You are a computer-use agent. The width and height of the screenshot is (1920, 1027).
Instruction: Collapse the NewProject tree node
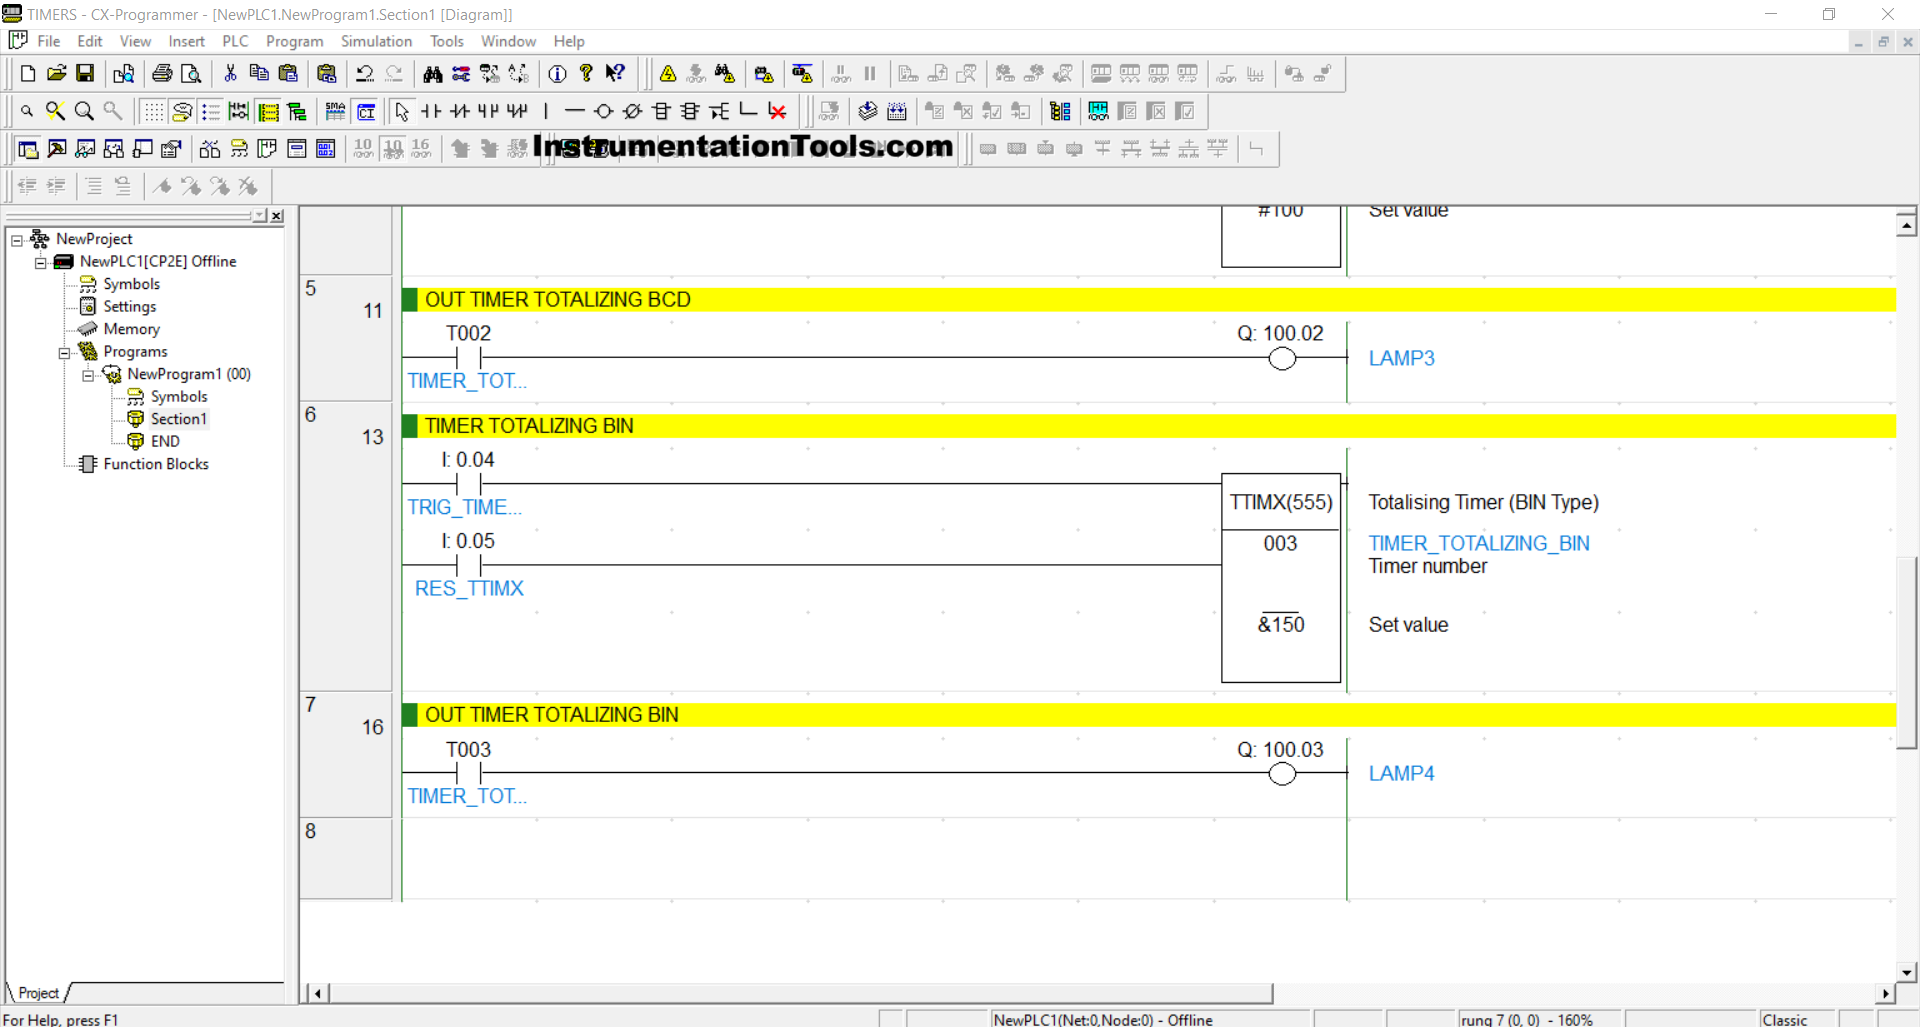tap(17, 240)
